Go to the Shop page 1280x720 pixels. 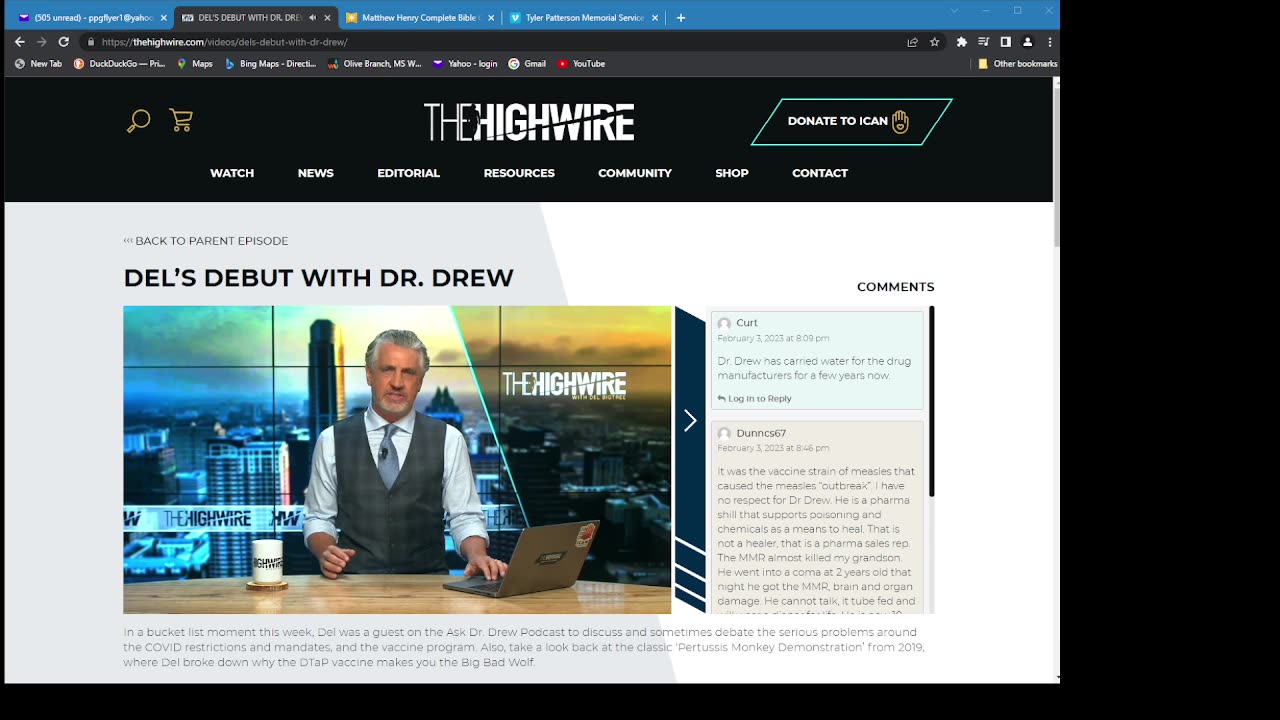(x=732, y=173)
